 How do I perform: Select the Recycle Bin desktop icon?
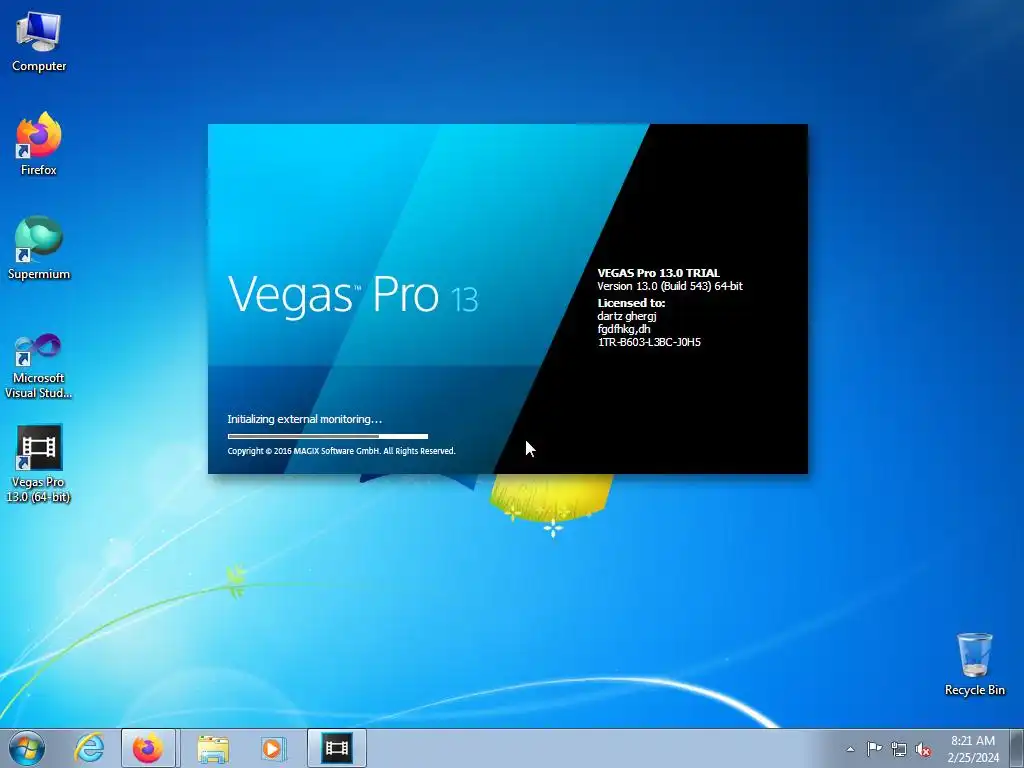click(974, 664)
